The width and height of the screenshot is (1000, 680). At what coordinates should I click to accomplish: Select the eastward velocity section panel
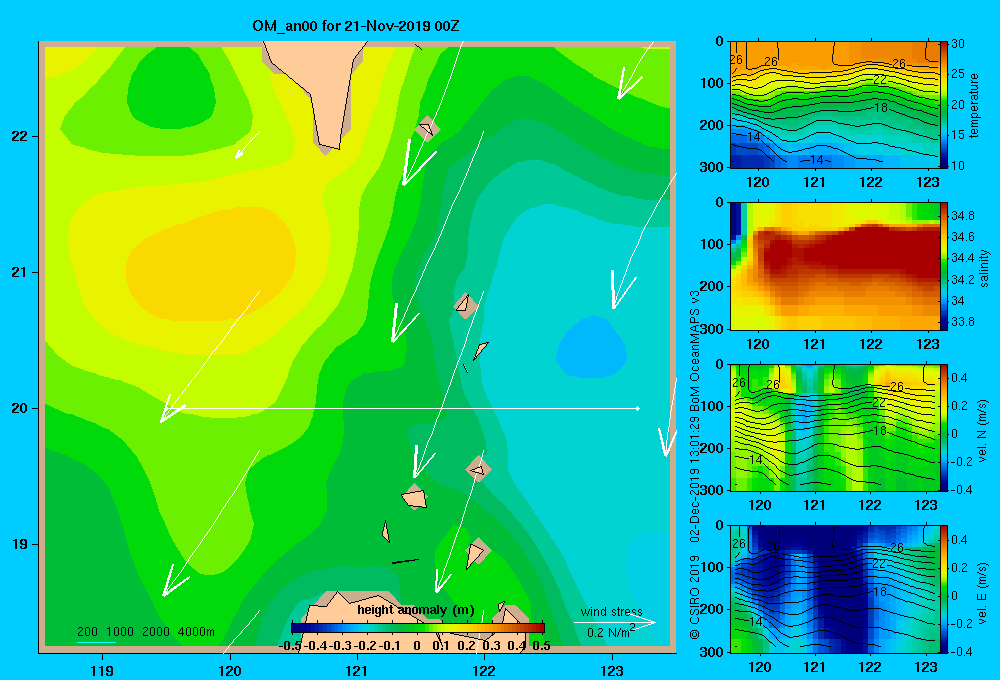834,589
